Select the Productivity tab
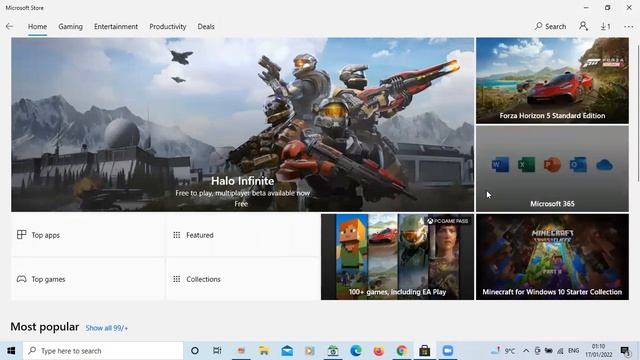The height and width of the screenshot is (360, 640). (x=168, y=27)
